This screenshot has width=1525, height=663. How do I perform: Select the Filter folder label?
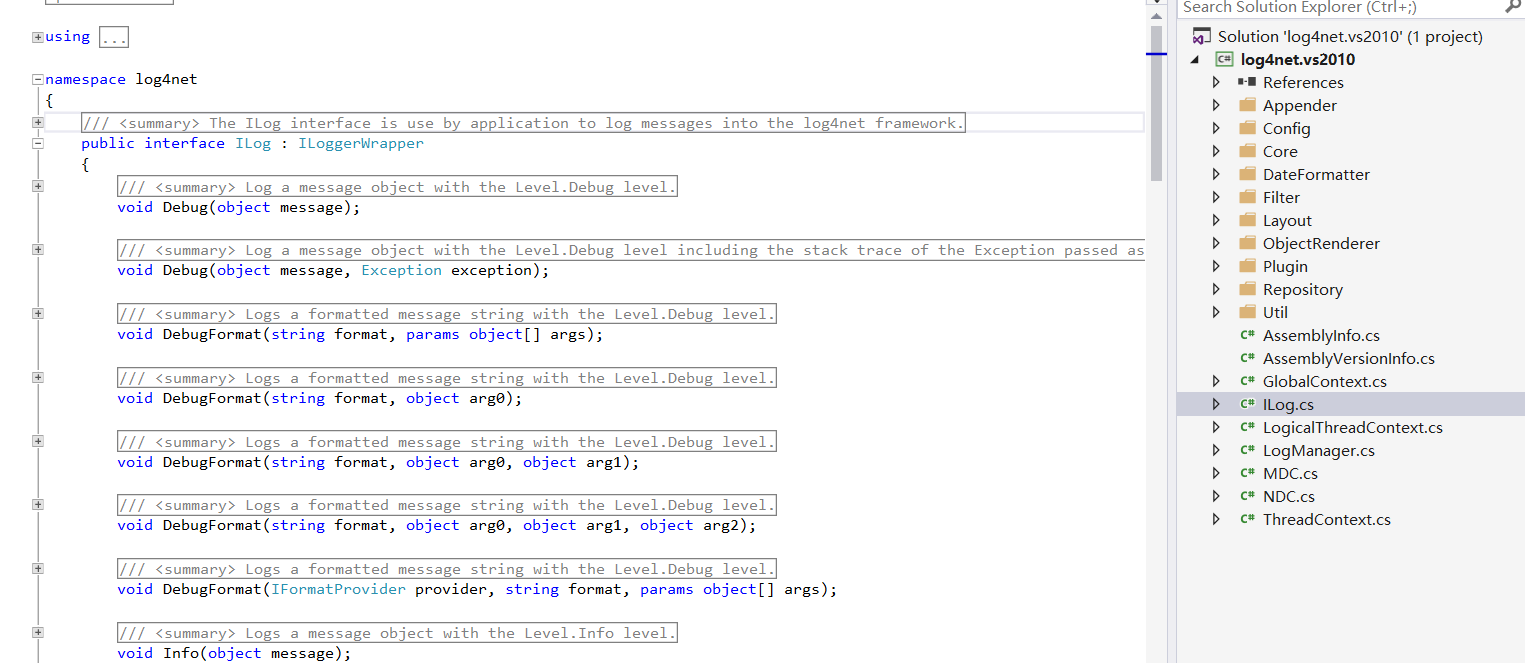(x=1281, y=197)
